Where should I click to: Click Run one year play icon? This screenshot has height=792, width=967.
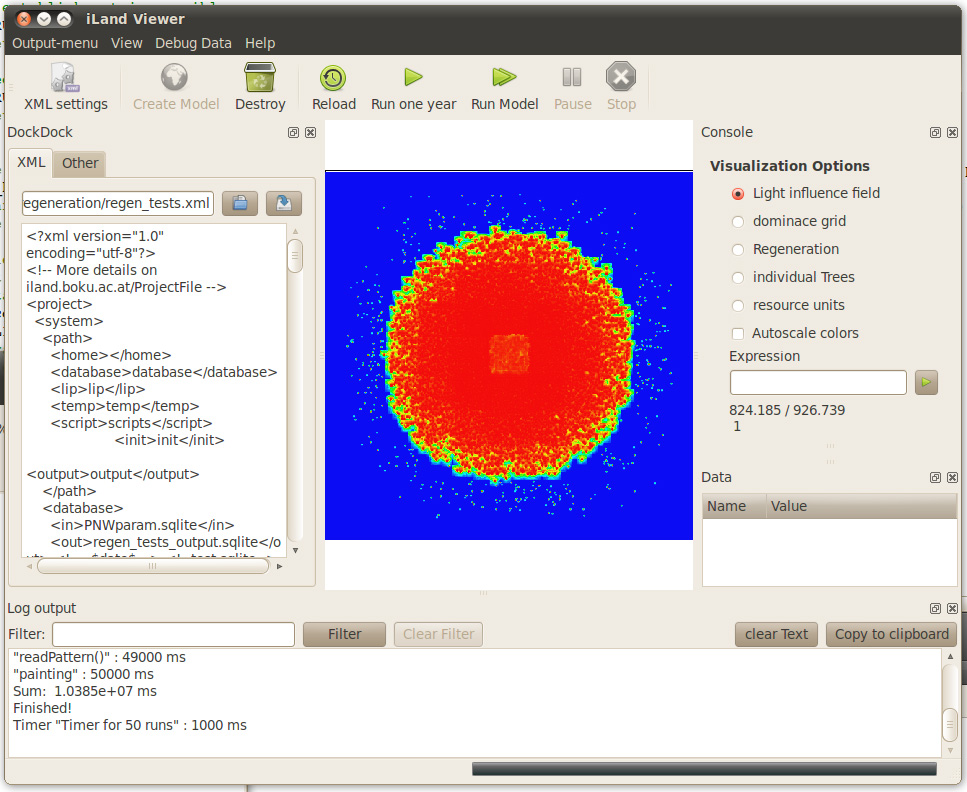pos(413,77)
